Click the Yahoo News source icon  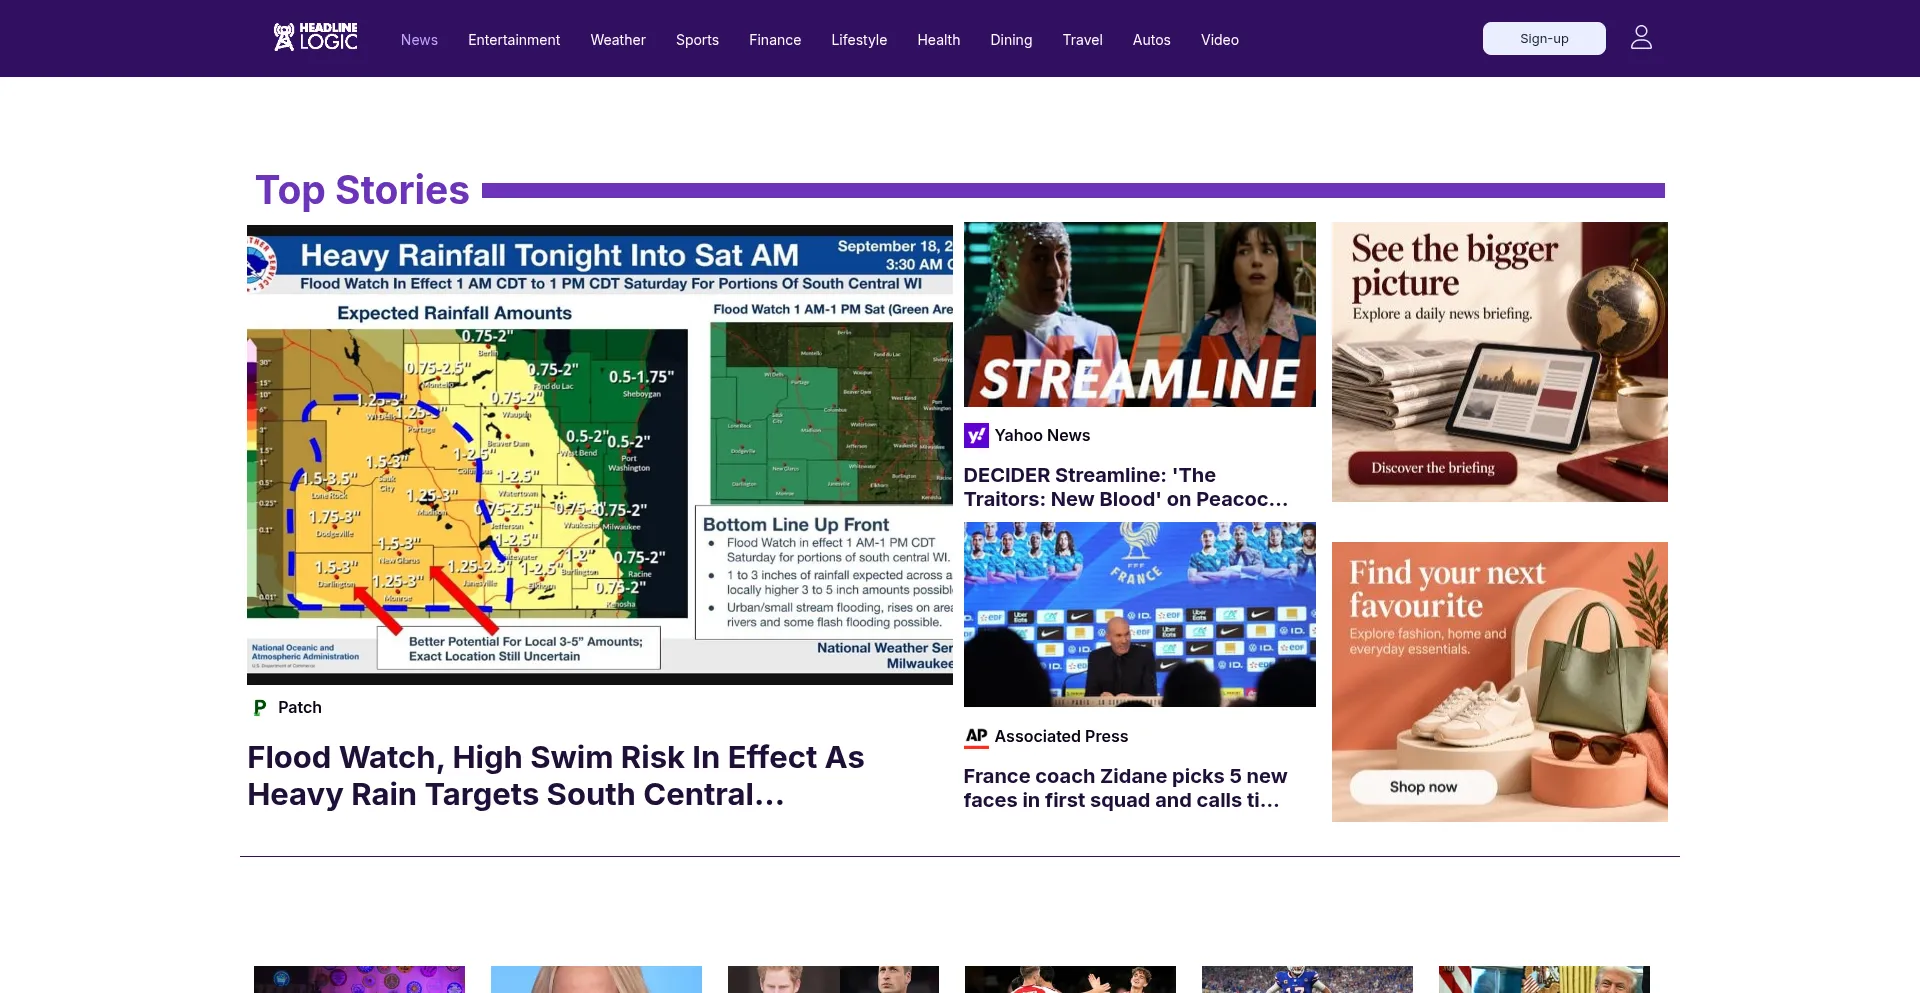coord(976,436)
